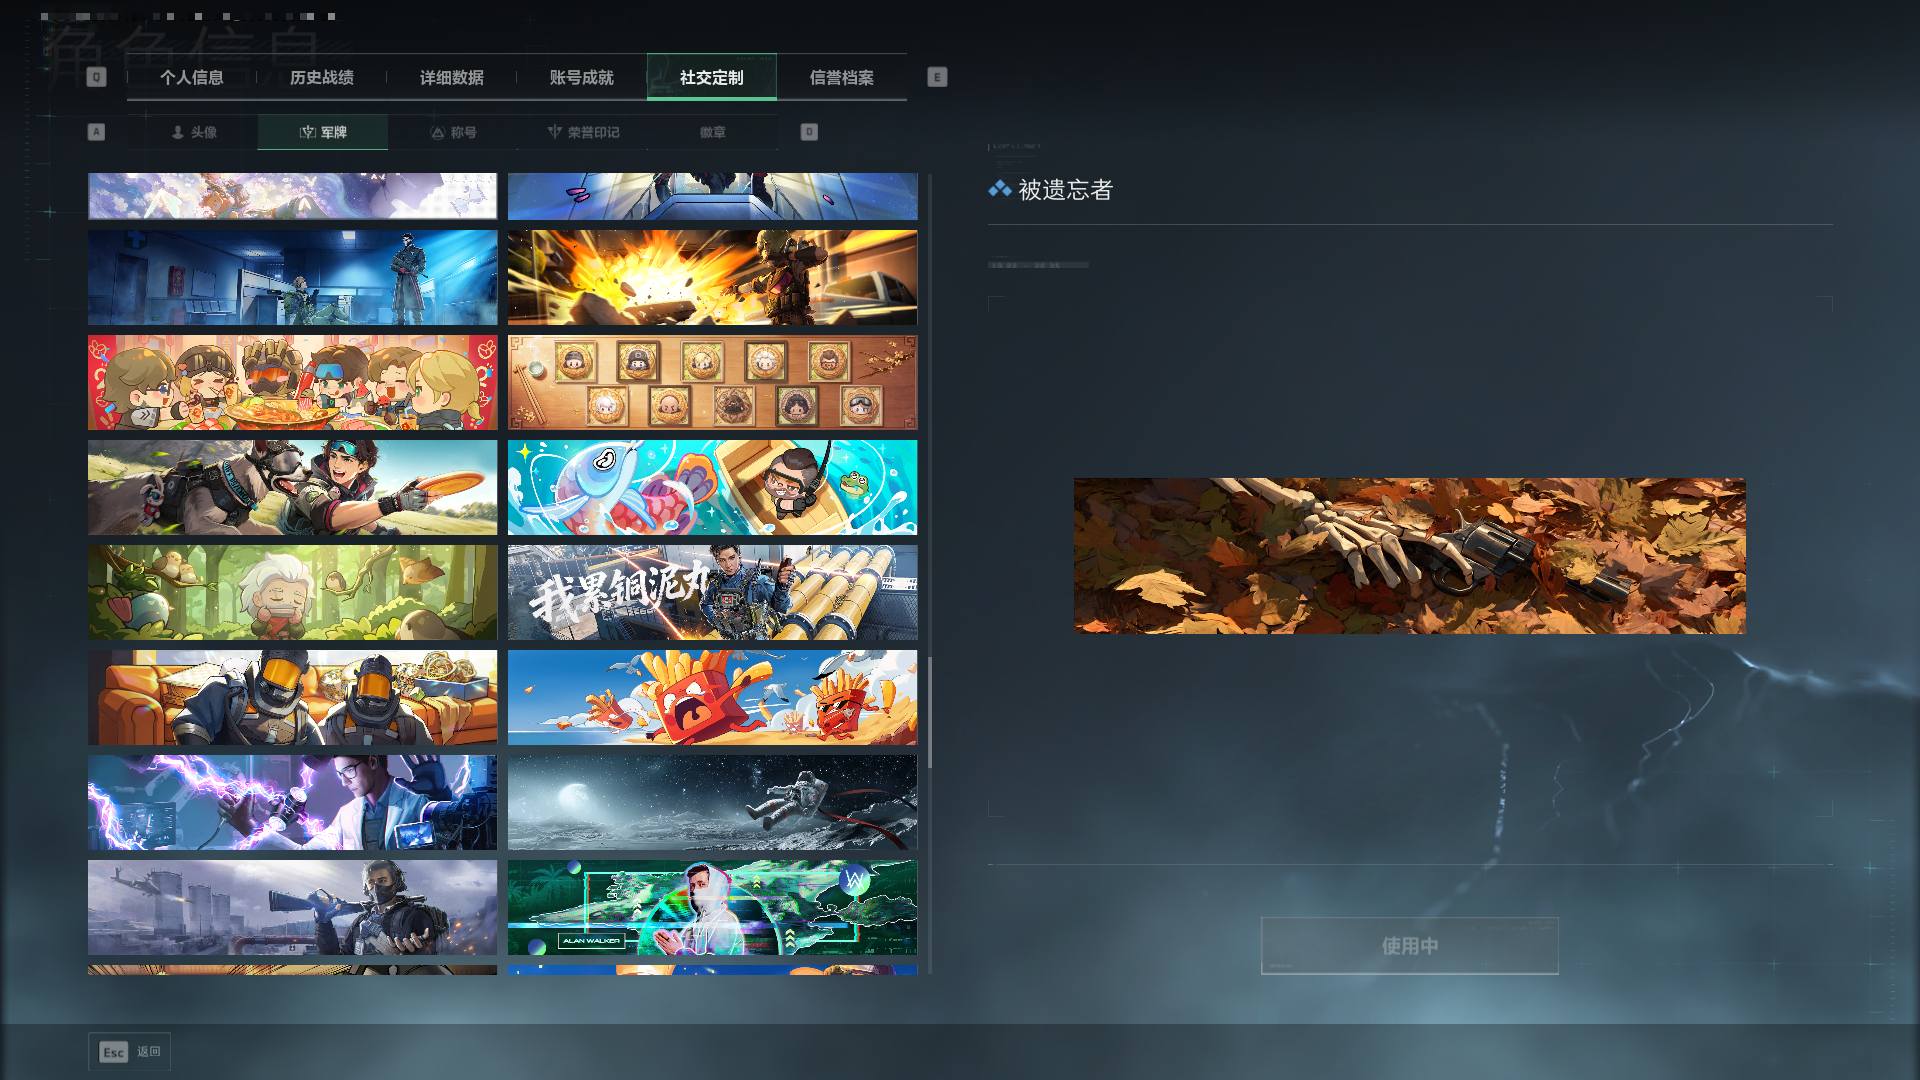Switch to the 历史战绩 tab
Image resolution: width=1920 pixels, height=1080 pixels.
(x=321, y=78)
